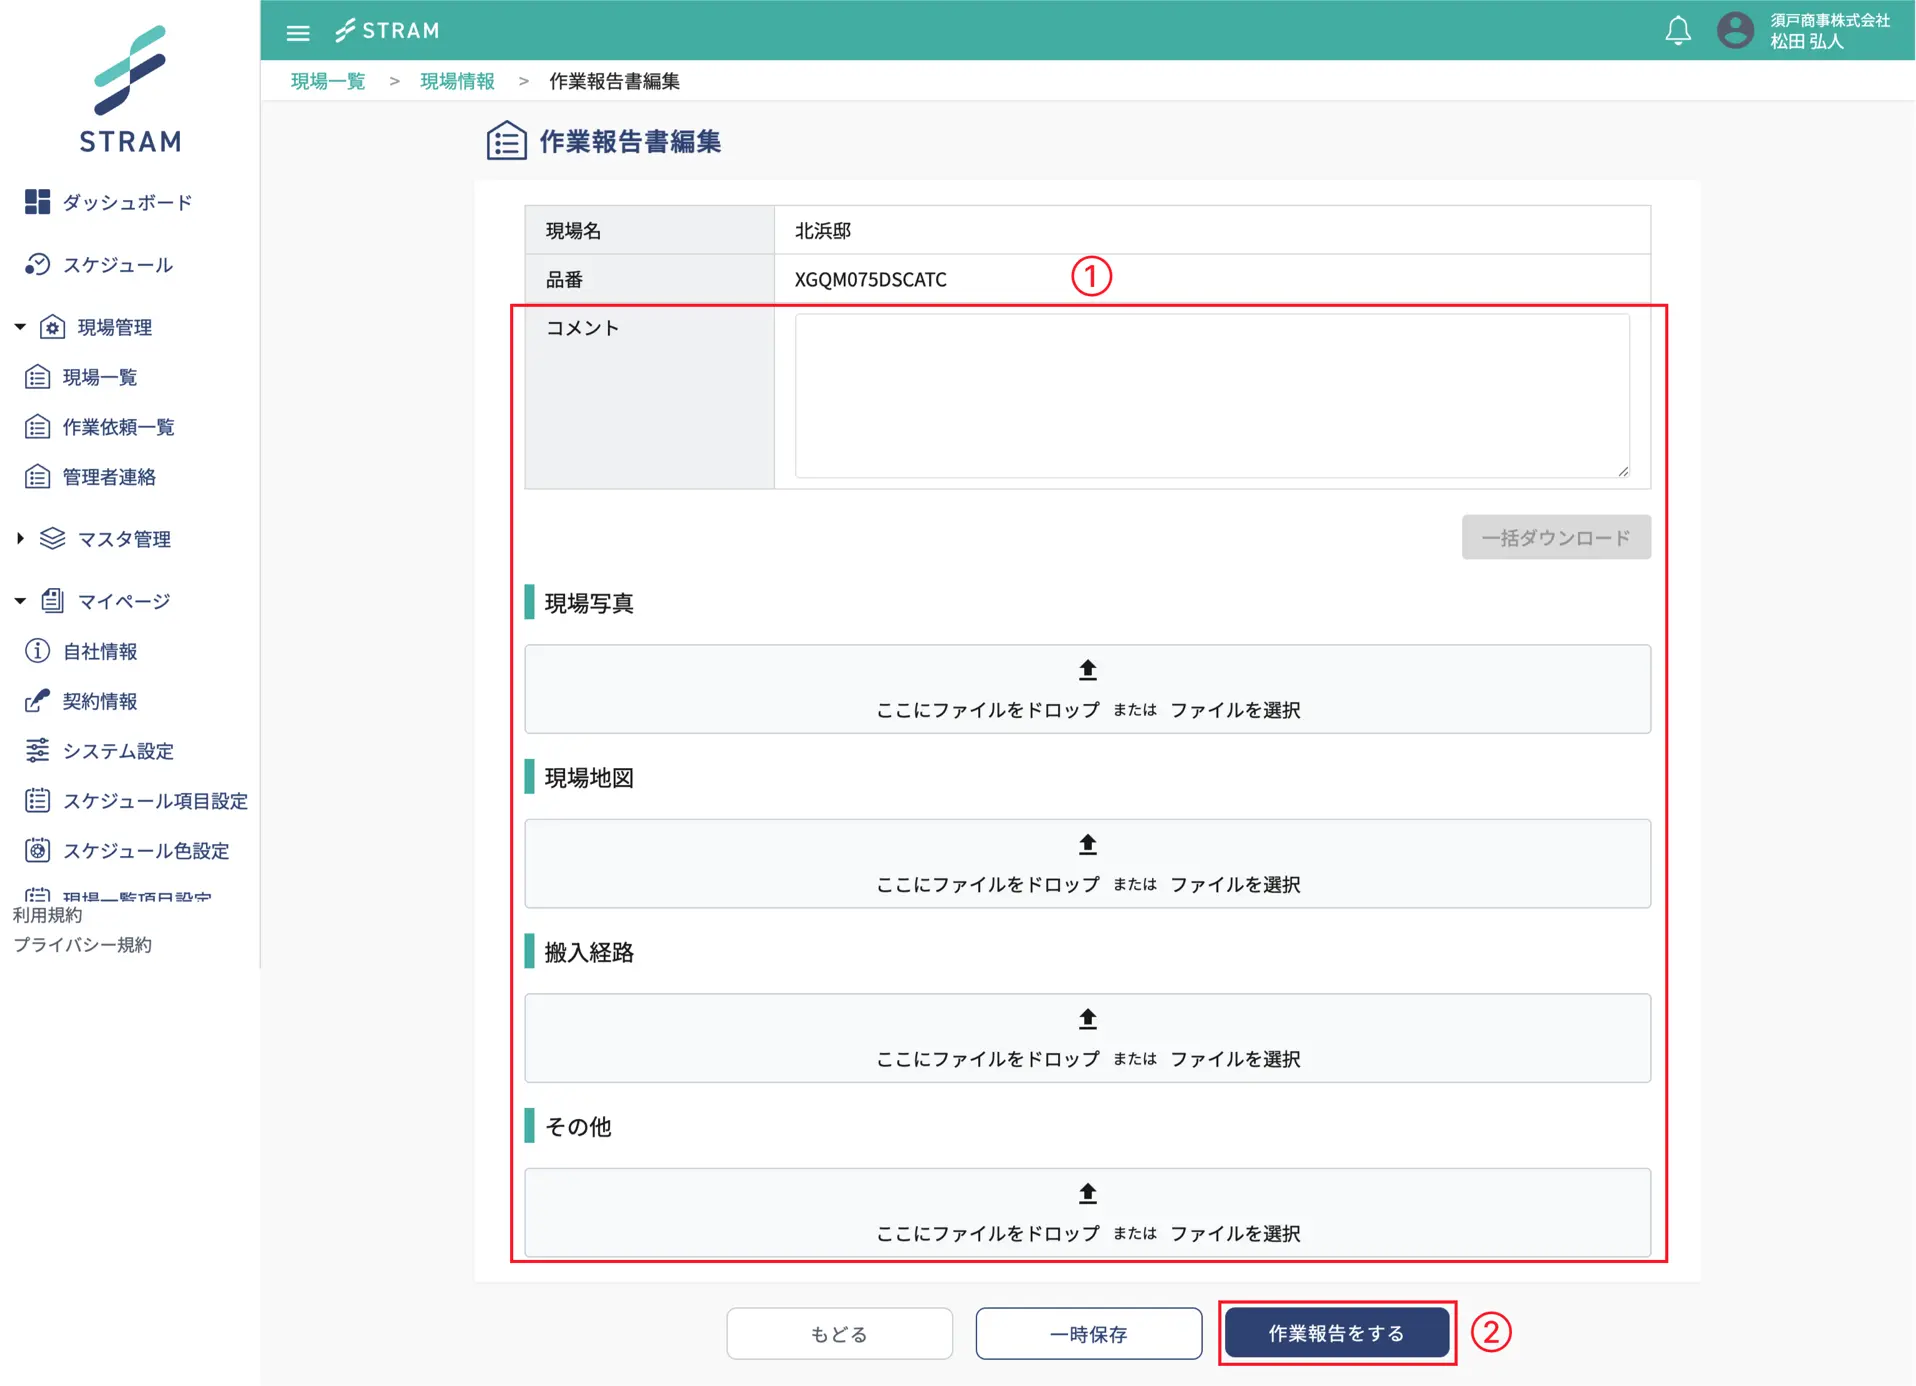Click the upload arrow under 現場写真
This screenshot has width=1916, height=1386.
click(x=1087, y=670)
